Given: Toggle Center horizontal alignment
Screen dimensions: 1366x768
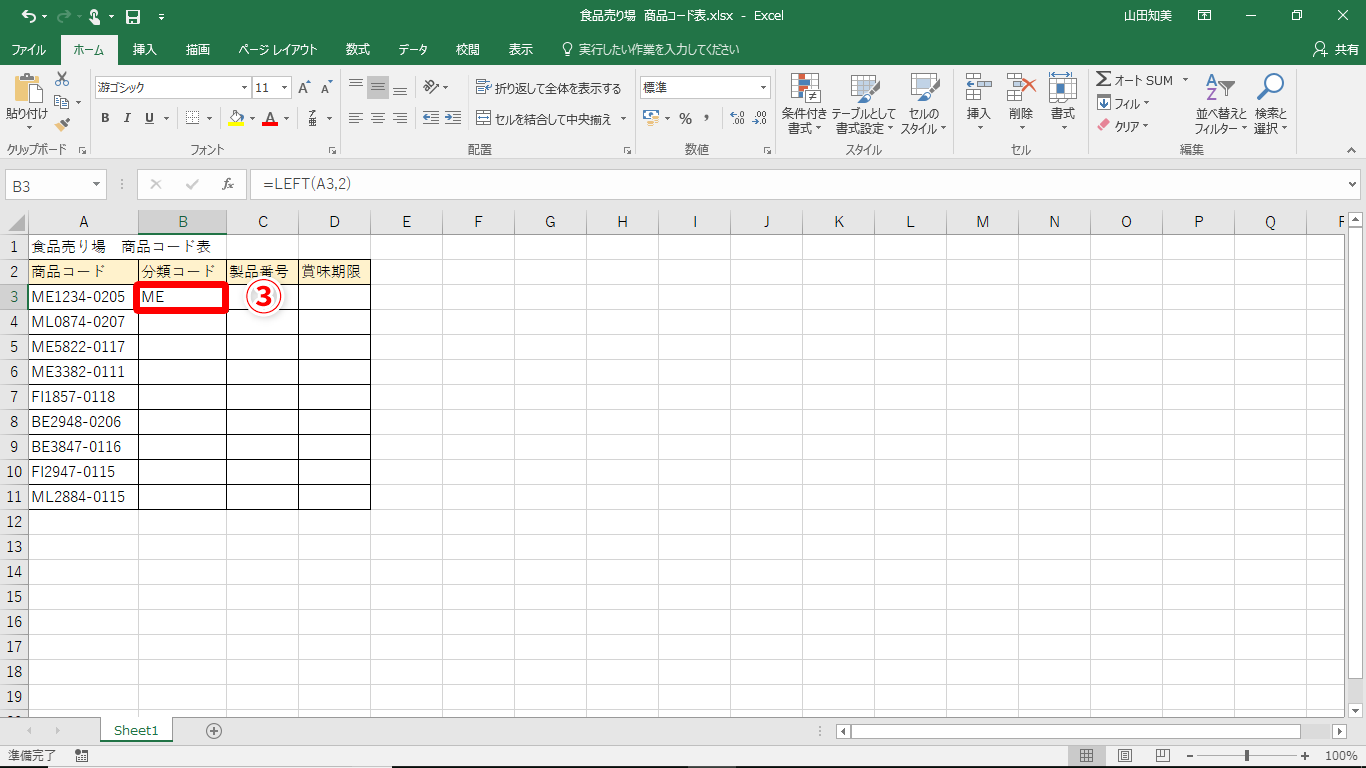Looking at the screenshot, I should [377, 118].
